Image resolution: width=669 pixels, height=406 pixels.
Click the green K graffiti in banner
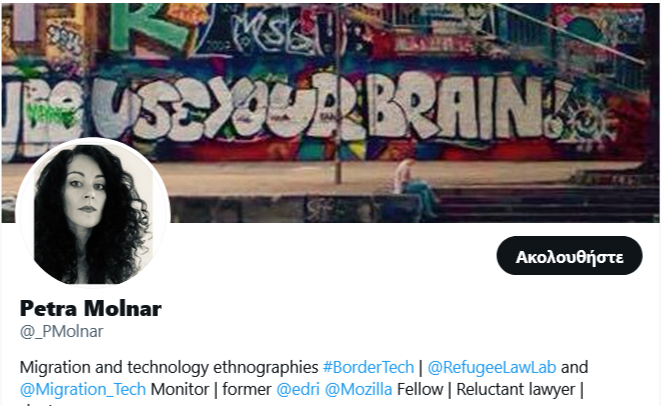(147, 26)
